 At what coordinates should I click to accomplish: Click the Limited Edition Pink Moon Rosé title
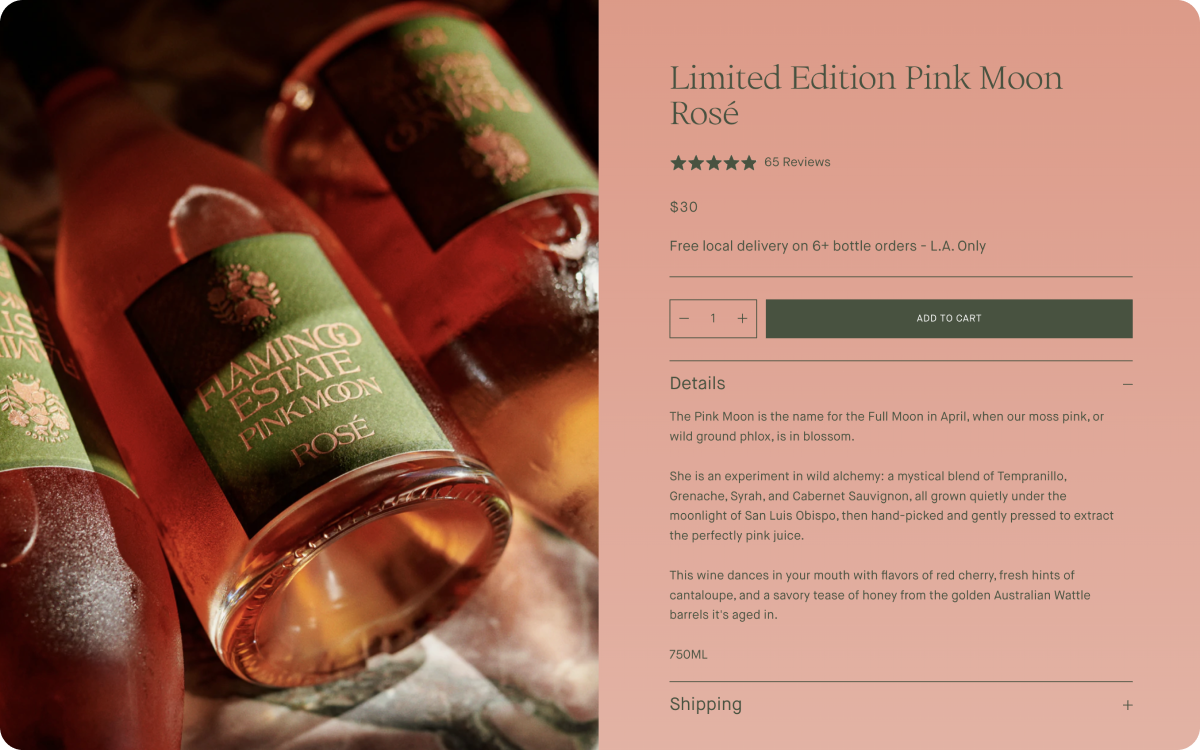pos(866,95)
